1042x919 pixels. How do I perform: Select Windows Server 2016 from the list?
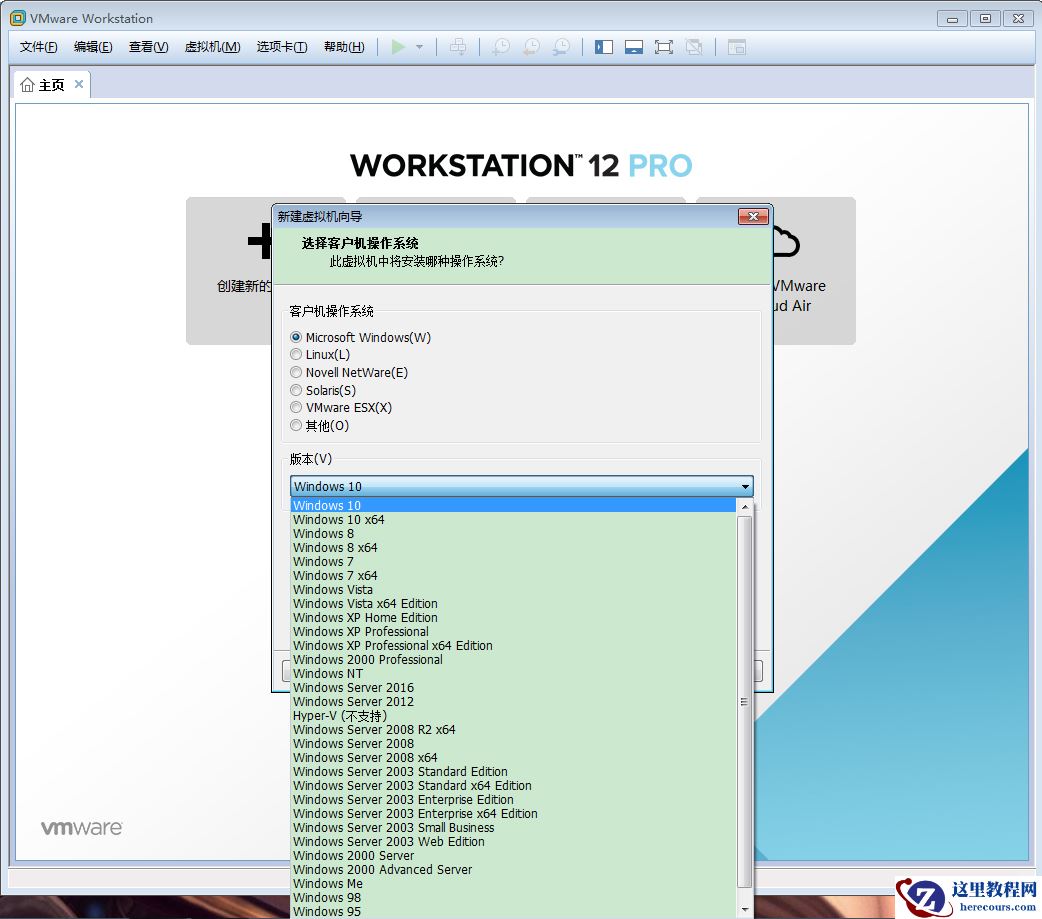tap(353, 687)
